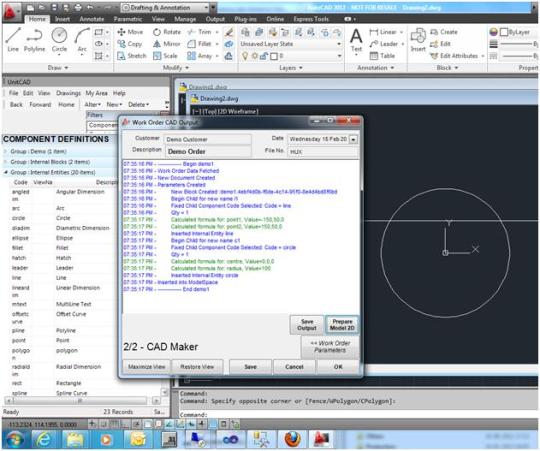Click the ByLayer color swatch
The width and height of the screenshot is (540, 451).
[504, 32]
